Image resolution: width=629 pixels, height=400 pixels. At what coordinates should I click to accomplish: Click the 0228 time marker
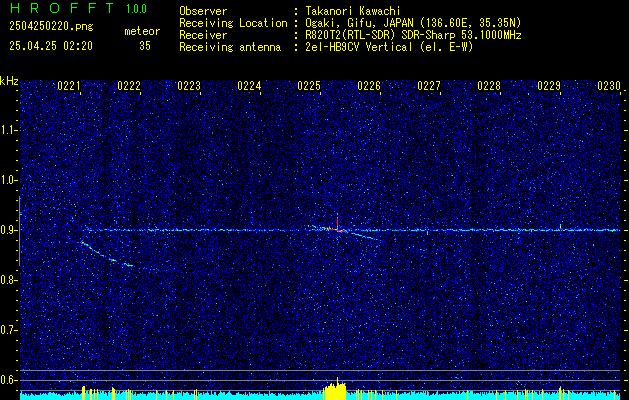pyautogui.click(x=489, y=86)
